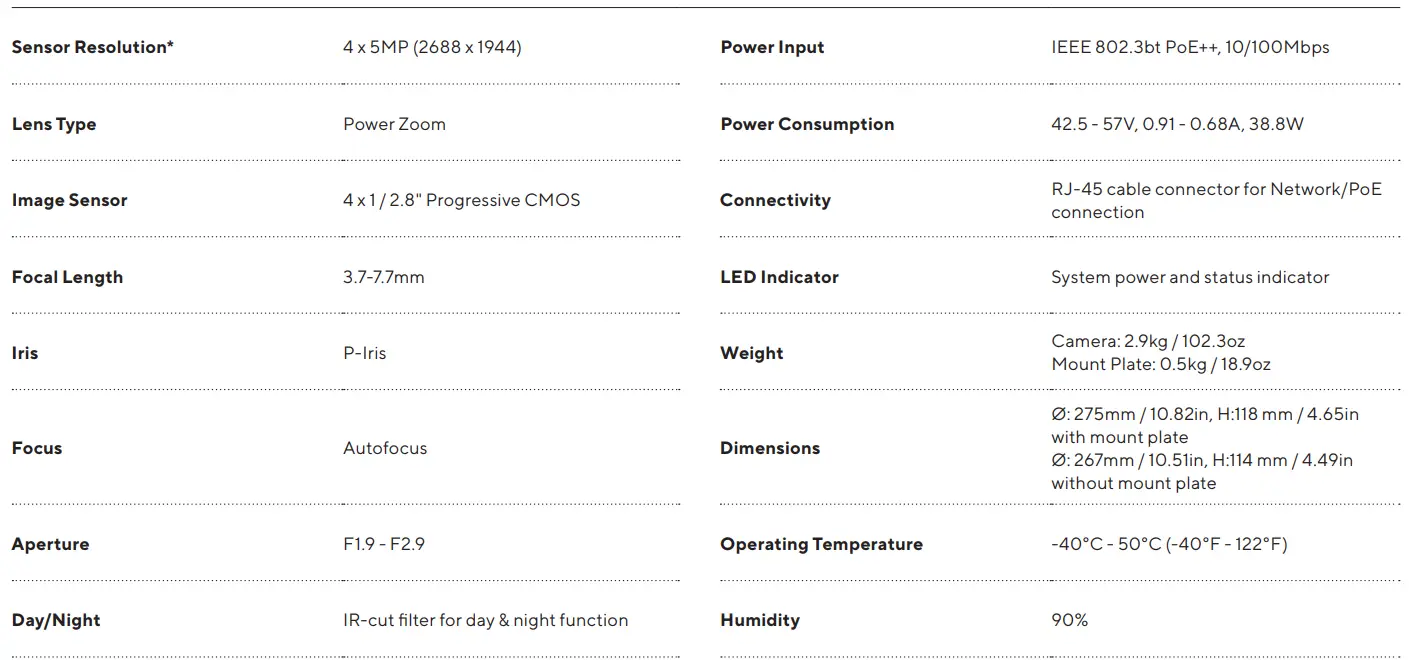1409x660 pixels.
Task: Click the Power Consumption label
Action: tap(807, 124)
